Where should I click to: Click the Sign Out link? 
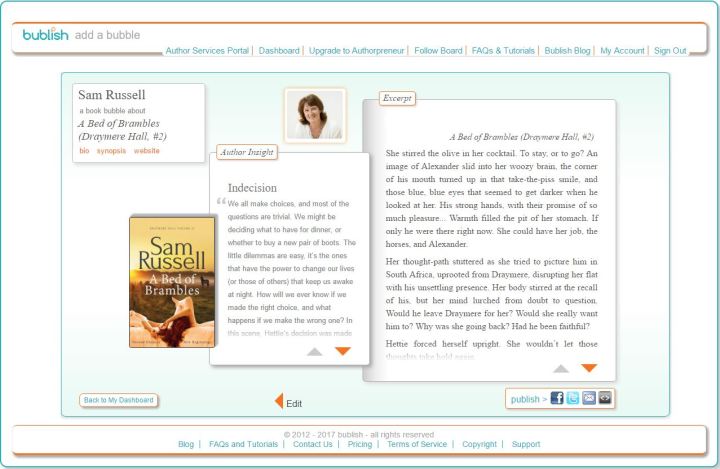[670, 51]
